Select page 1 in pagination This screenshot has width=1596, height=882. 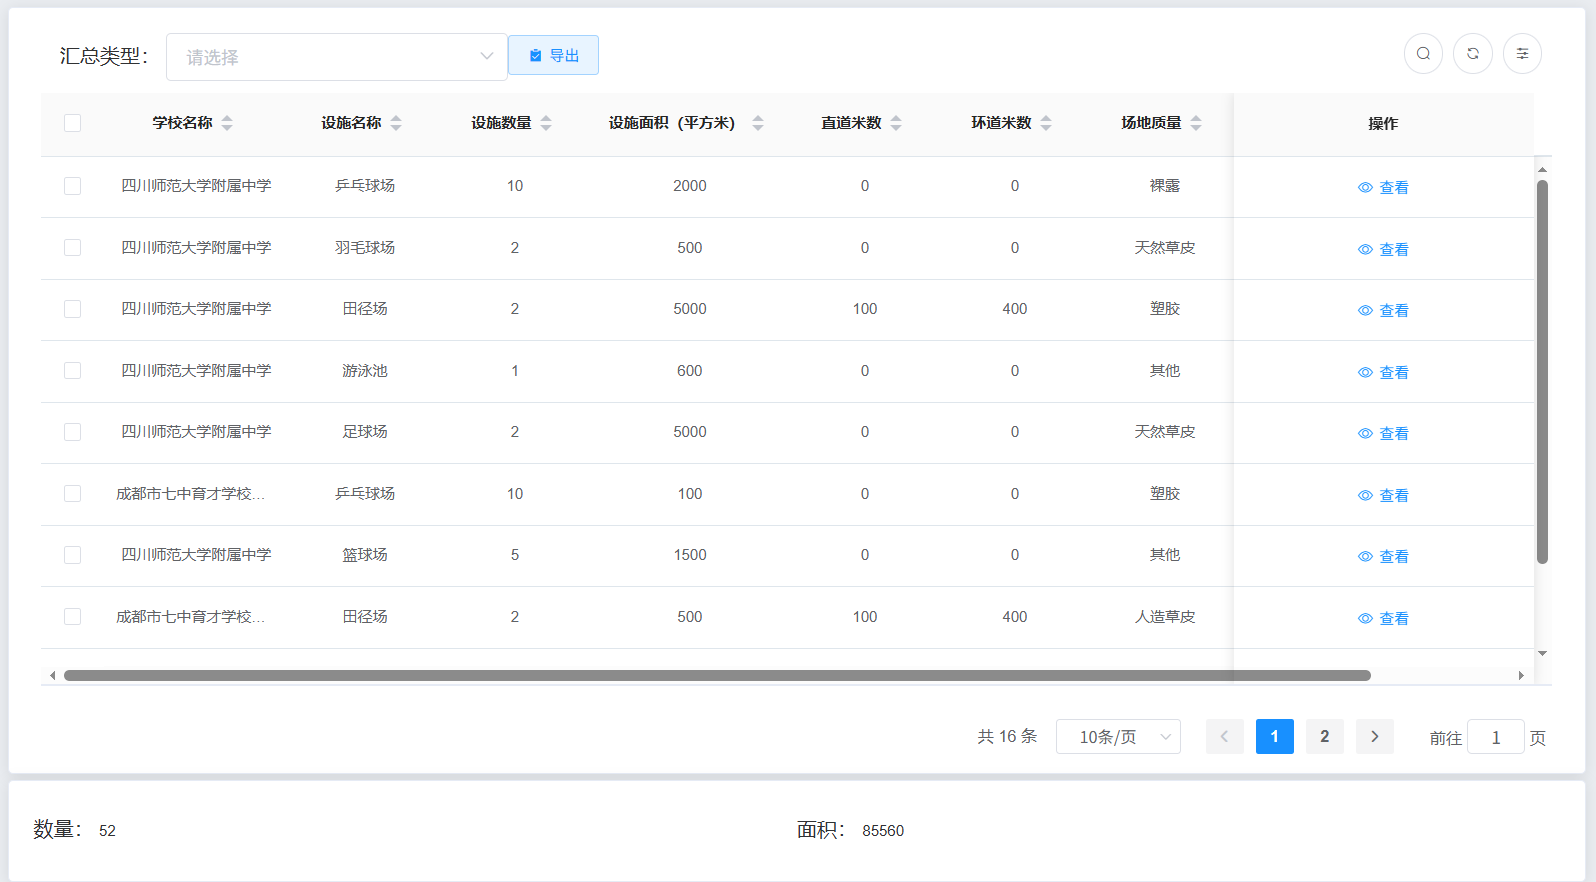[1274, 737]
